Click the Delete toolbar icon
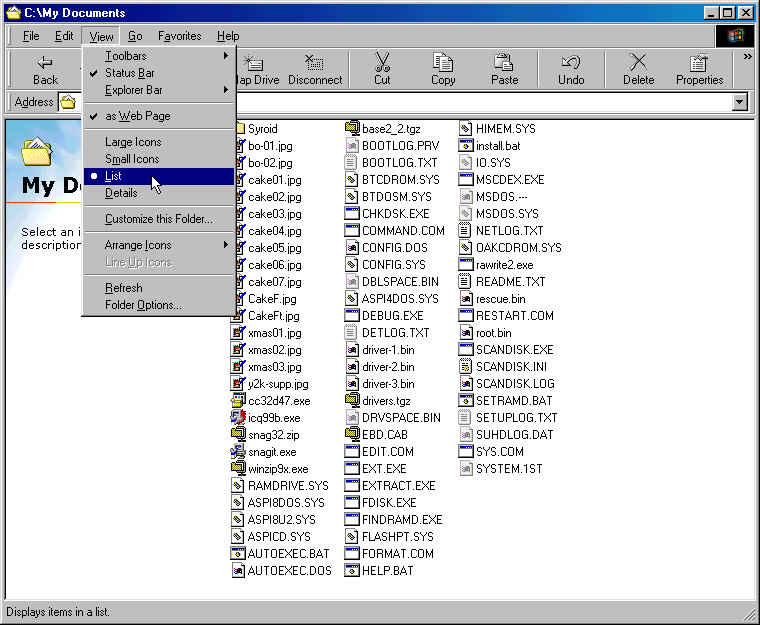 [x=638, y=69]
